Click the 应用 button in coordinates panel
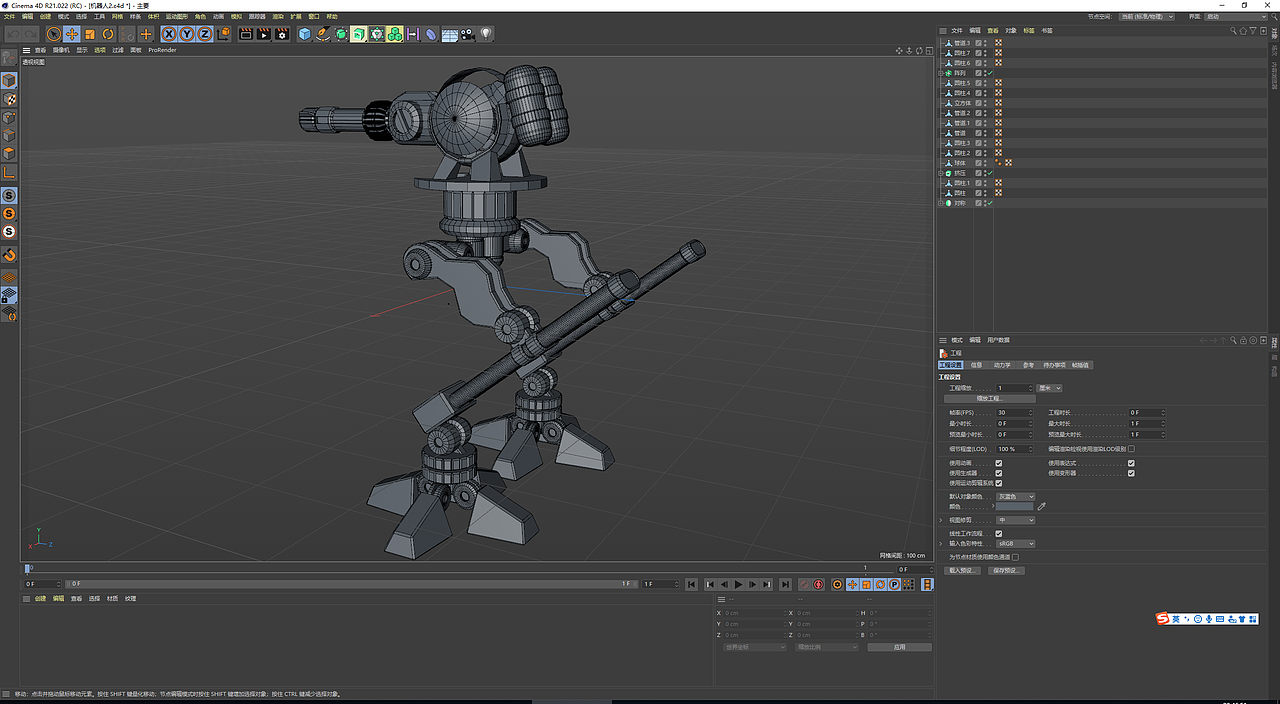 pyautogui.click(x=899, y=647)
